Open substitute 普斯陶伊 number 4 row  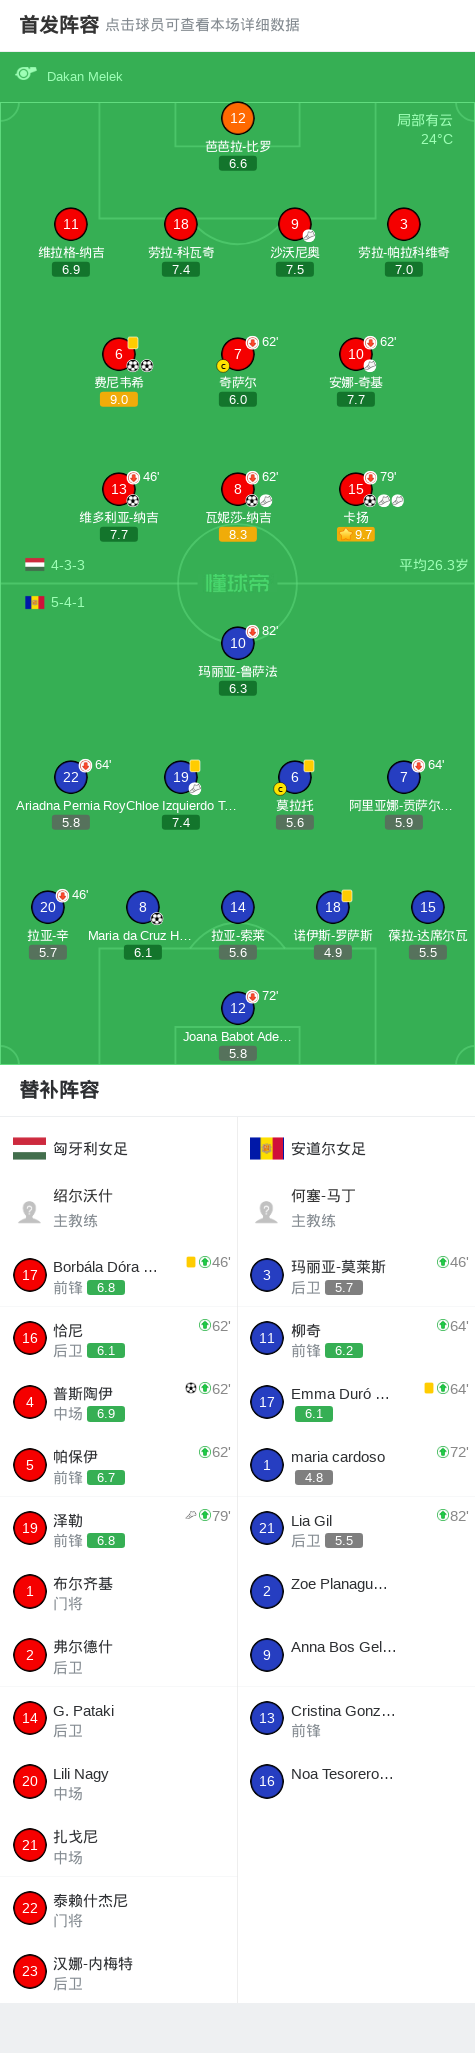pyautogui.click(x=118, y=1402)
